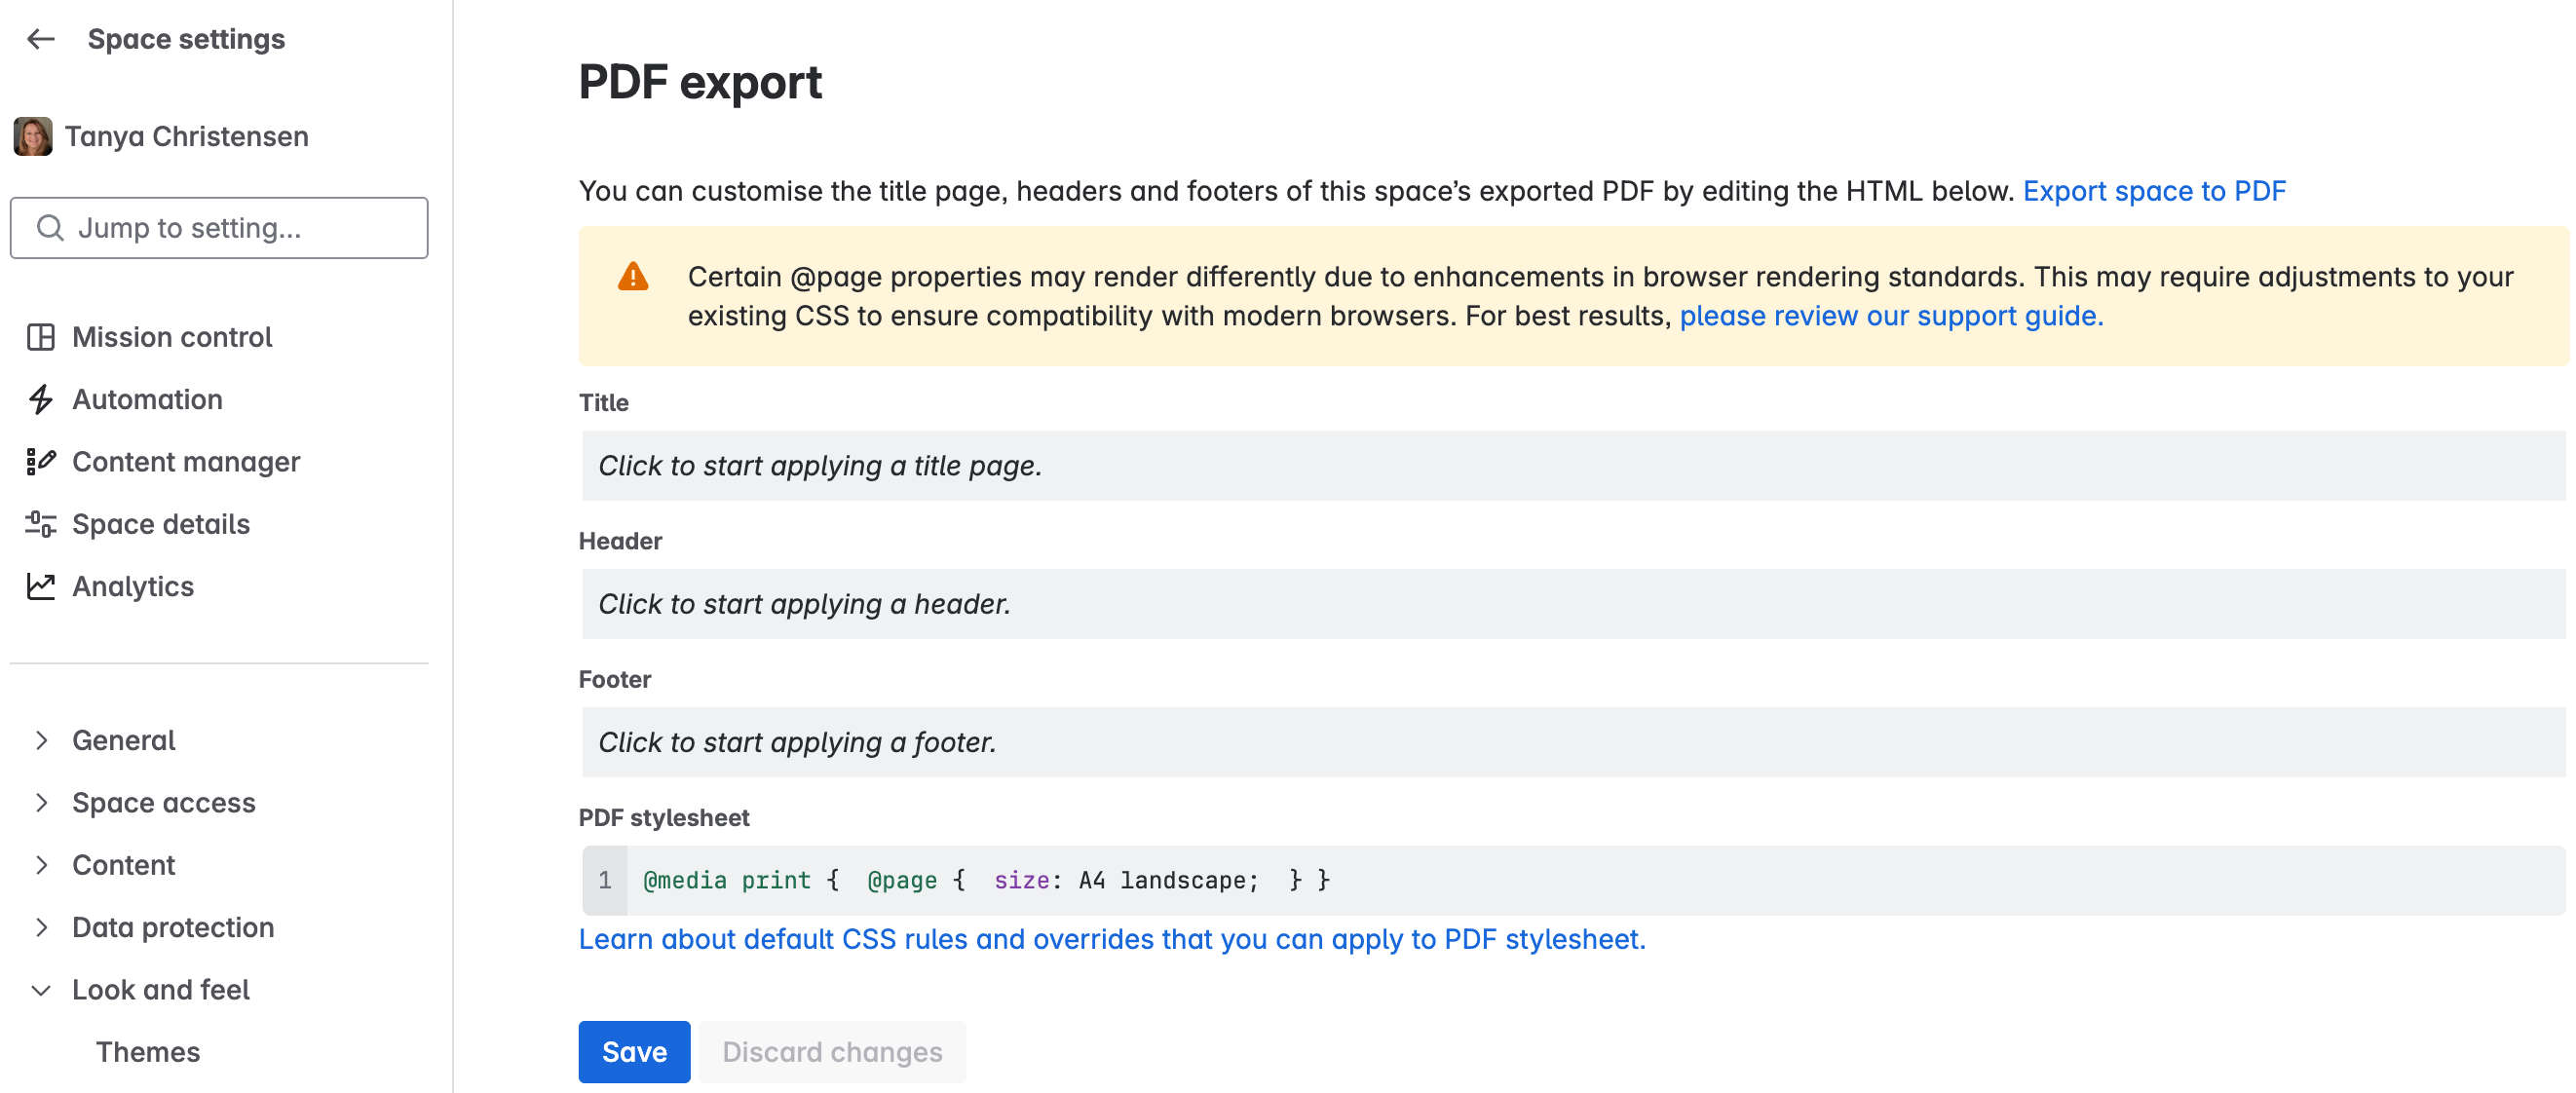The image size is (2576, 1093).
Task: Select the Space details icon
Action: click(x=41, y=524)
